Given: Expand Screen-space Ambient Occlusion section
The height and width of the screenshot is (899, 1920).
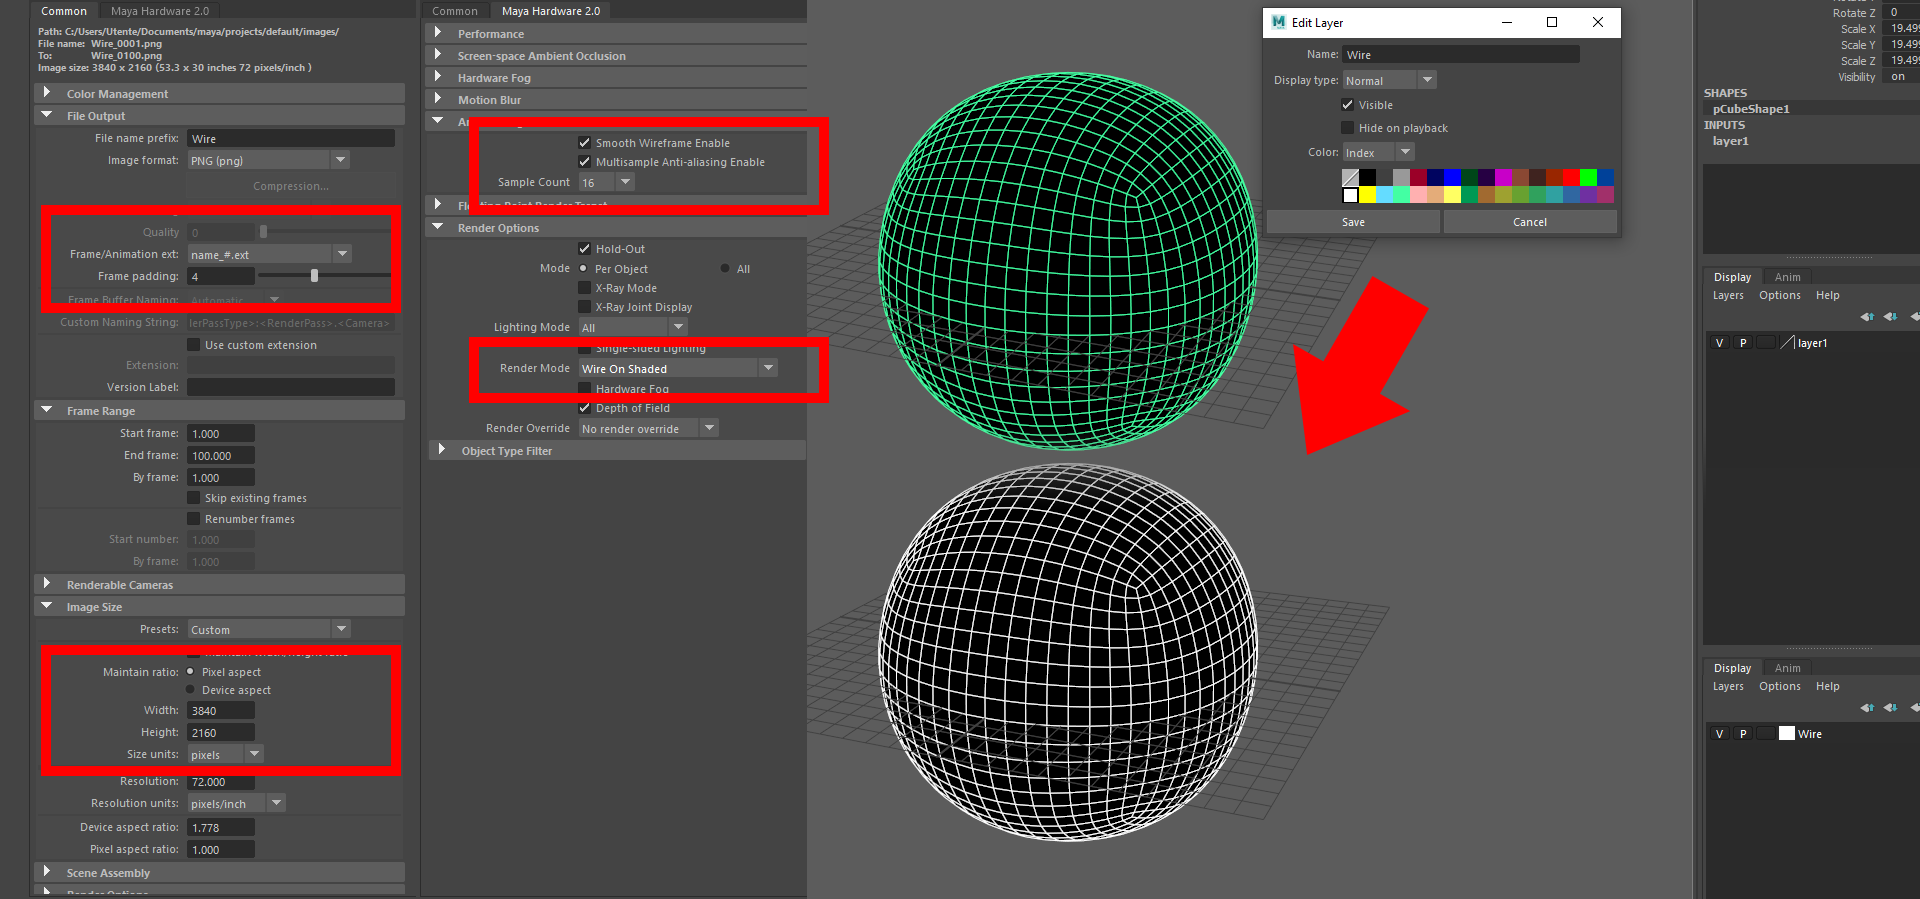Looking at the screenshot, I should pos(438,55).
